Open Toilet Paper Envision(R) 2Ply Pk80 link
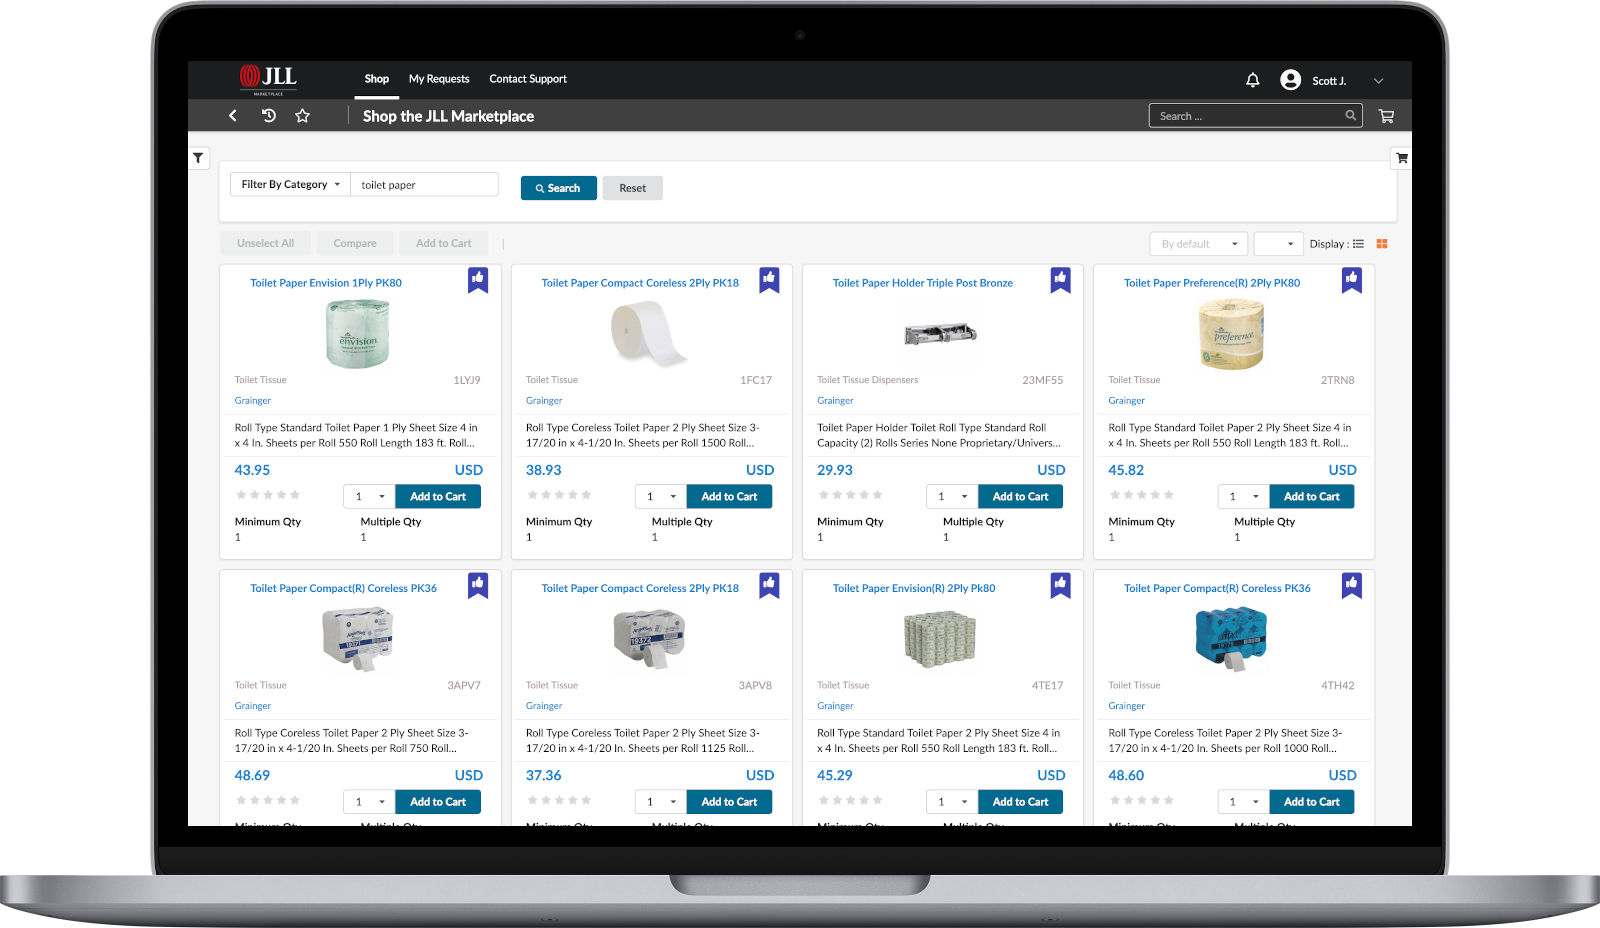This screenshot has height=928, width=1600. [x=914, y=589]
